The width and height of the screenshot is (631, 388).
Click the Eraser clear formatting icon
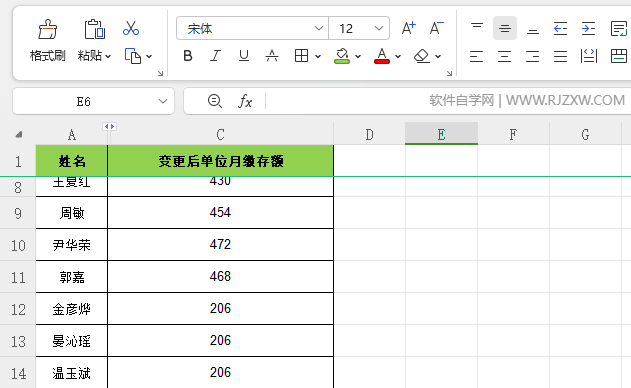pyautogui.click(x=421, y=56)
